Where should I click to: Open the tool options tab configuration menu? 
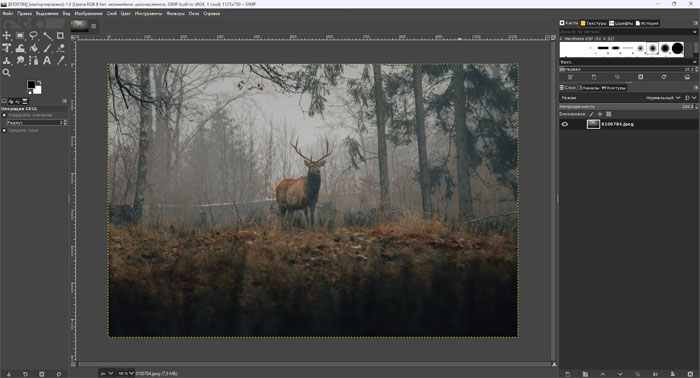point(64,101)
